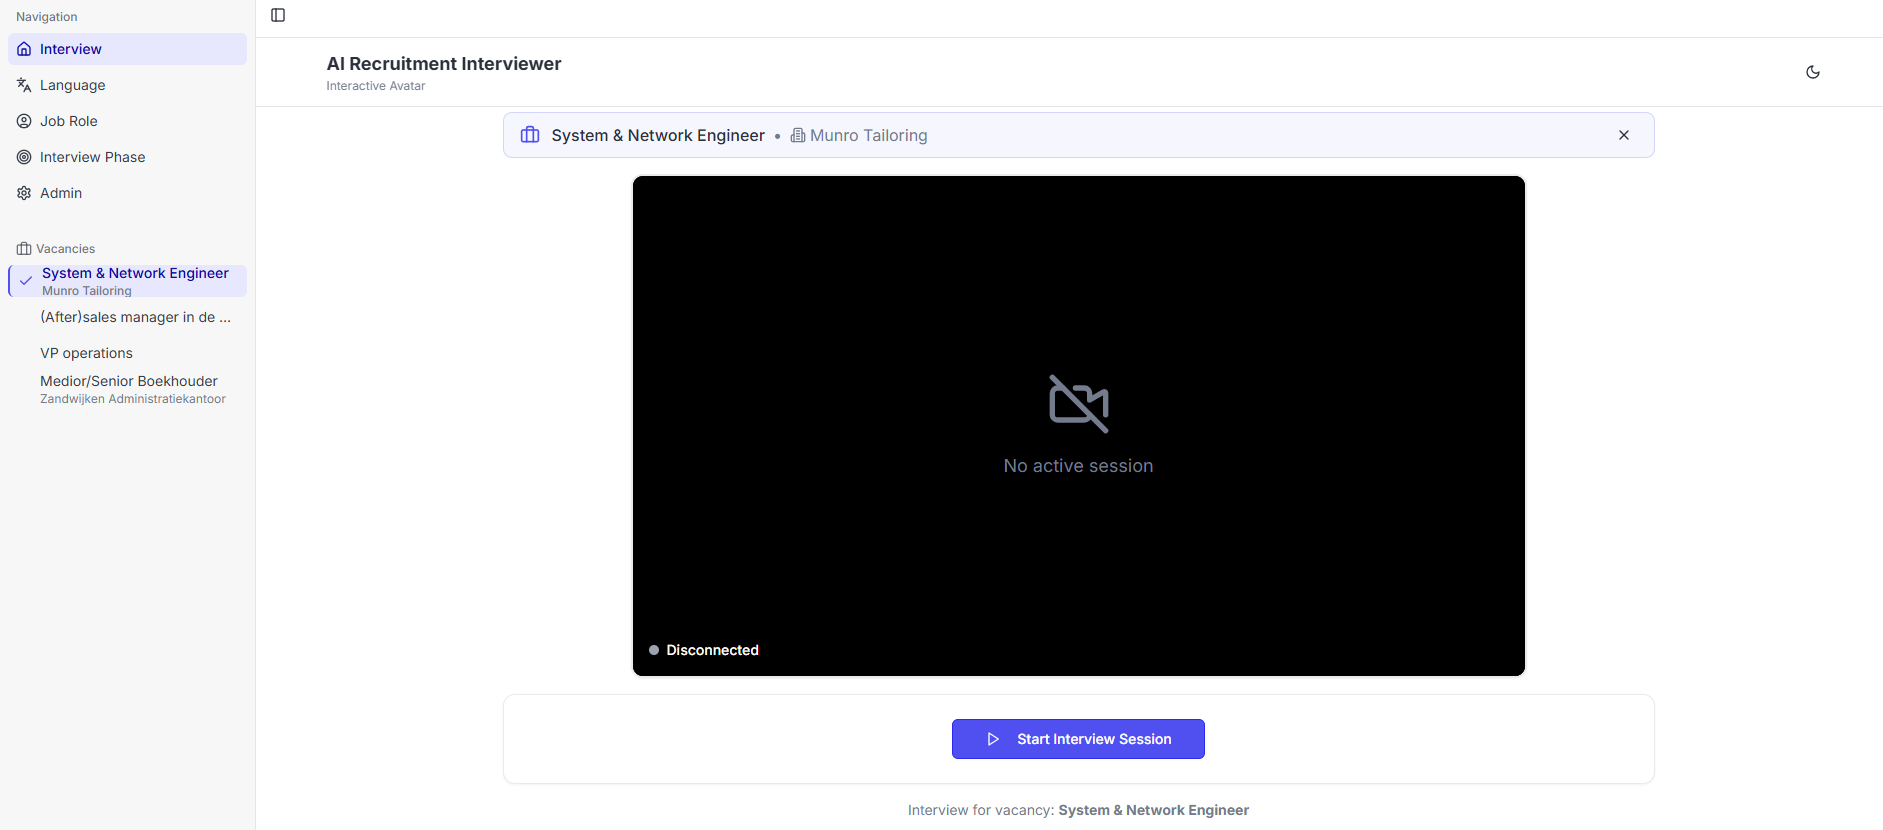
Task: Click the Admin gear icon
Action: pyautogui.click(x=24, y=193)
